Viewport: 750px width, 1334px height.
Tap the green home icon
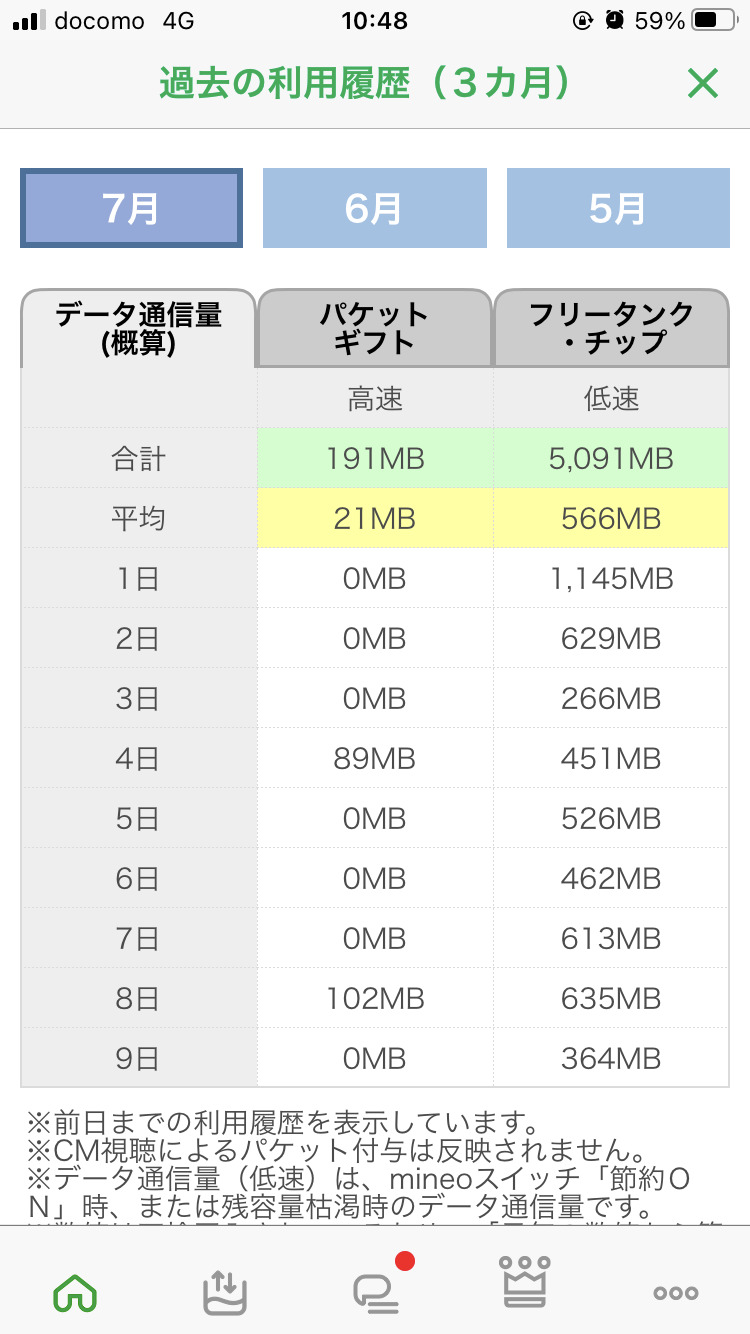pyautogui.click(x=75, y=1291)
